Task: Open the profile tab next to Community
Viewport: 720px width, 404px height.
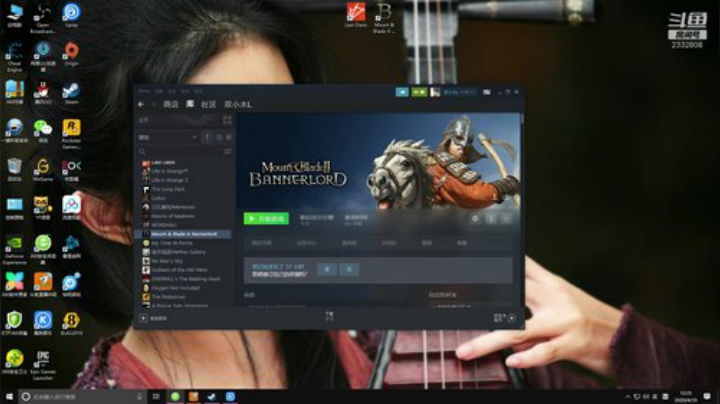Action: [237, 105]
